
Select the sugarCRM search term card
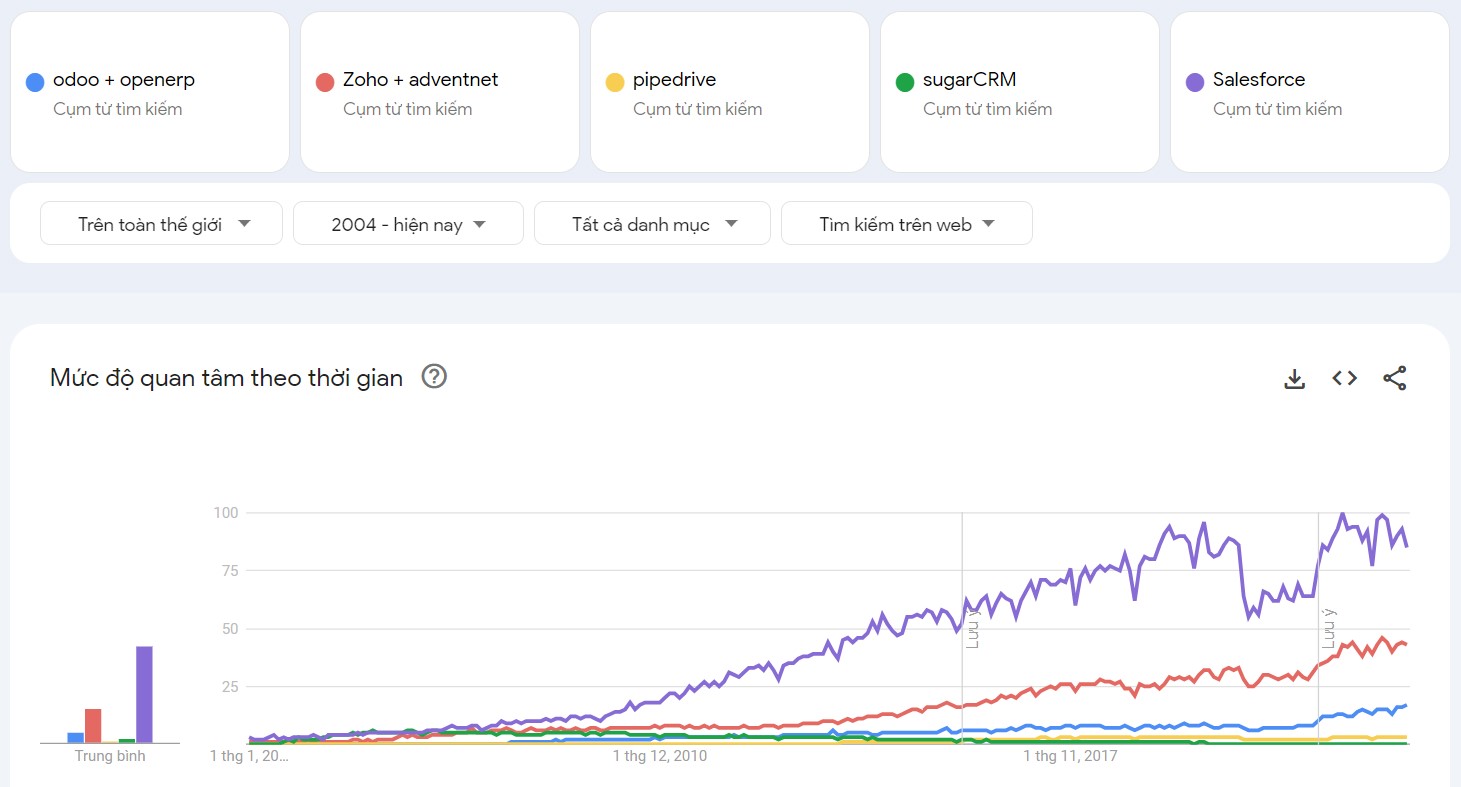point(1019,92)
